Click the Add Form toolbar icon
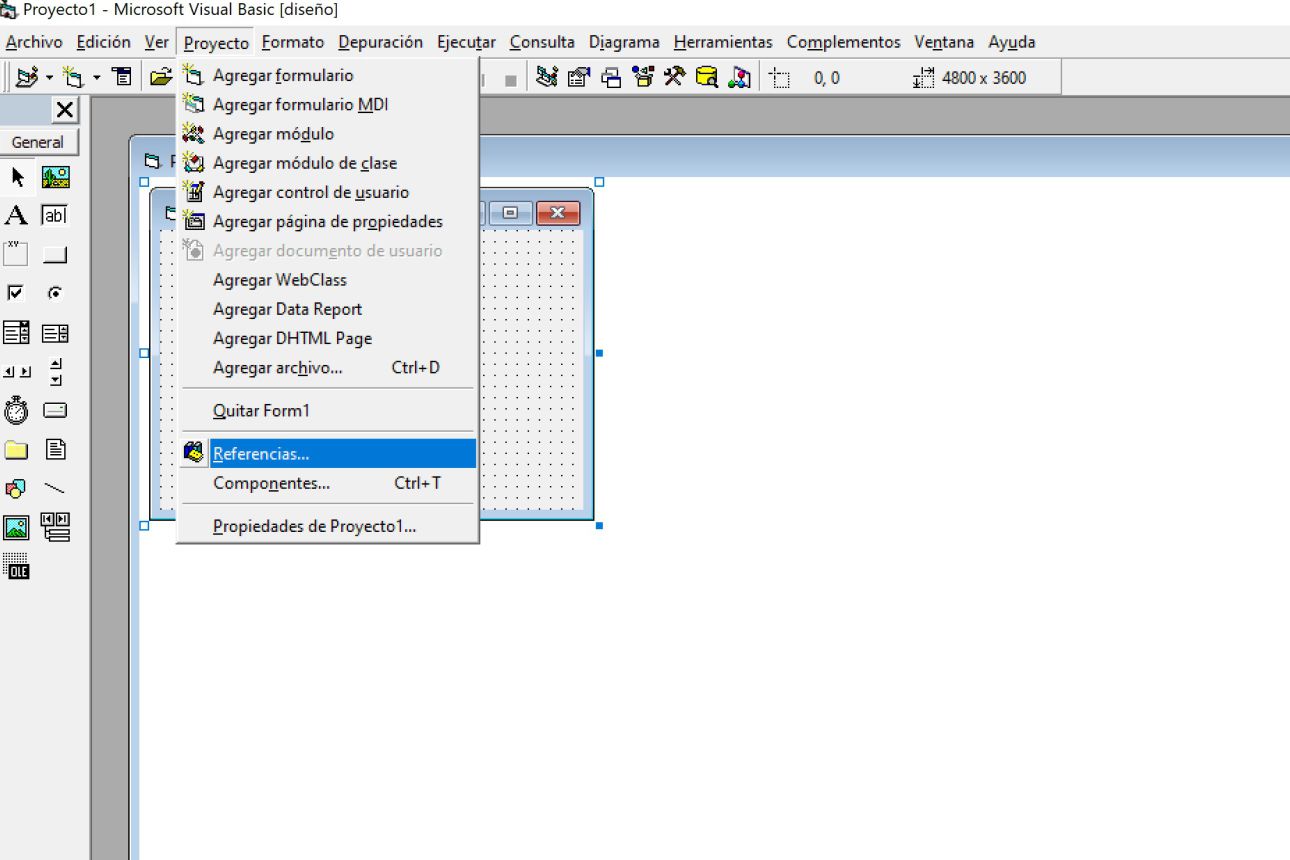The height and width of the screenshot is (860, 1290). (x=73, y=77)
